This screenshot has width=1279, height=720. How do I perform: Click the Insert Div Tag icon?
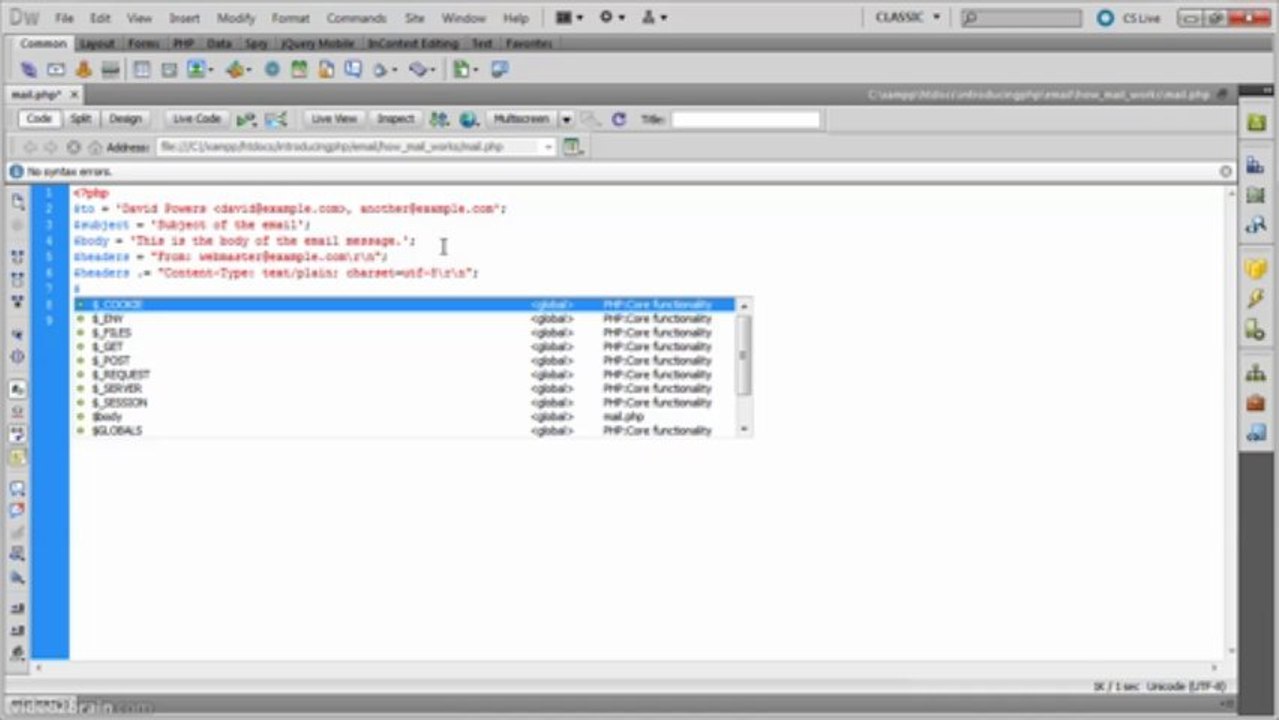coord(169,69)
